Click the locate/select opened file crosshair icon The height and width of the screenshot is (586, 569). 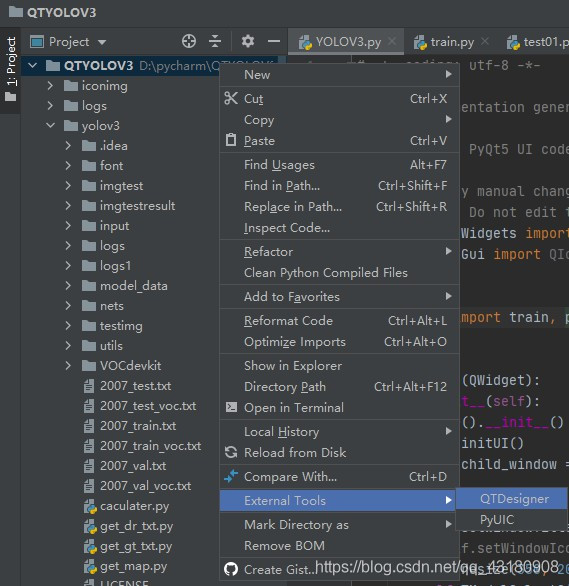pyautogui.click(x=189, y=41)
